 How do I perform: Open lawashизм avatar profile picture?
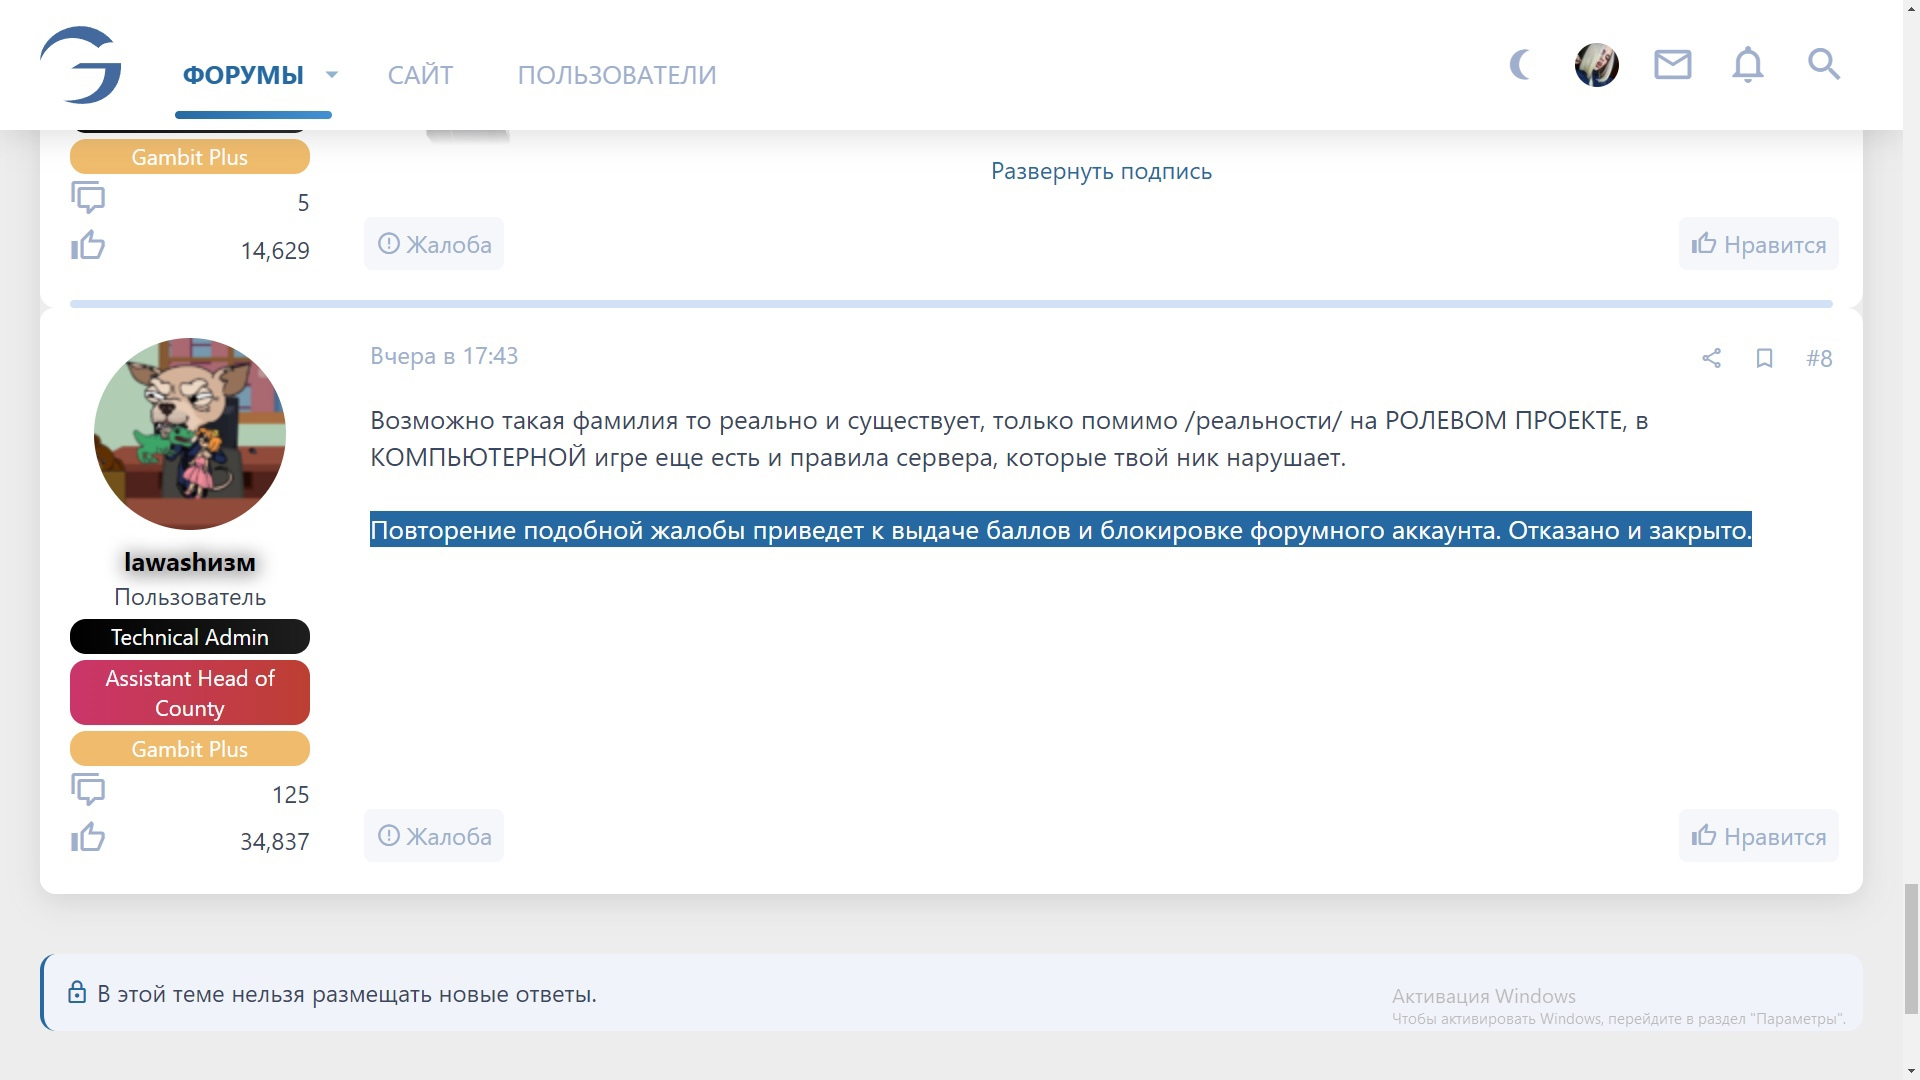tap(190, 434)
